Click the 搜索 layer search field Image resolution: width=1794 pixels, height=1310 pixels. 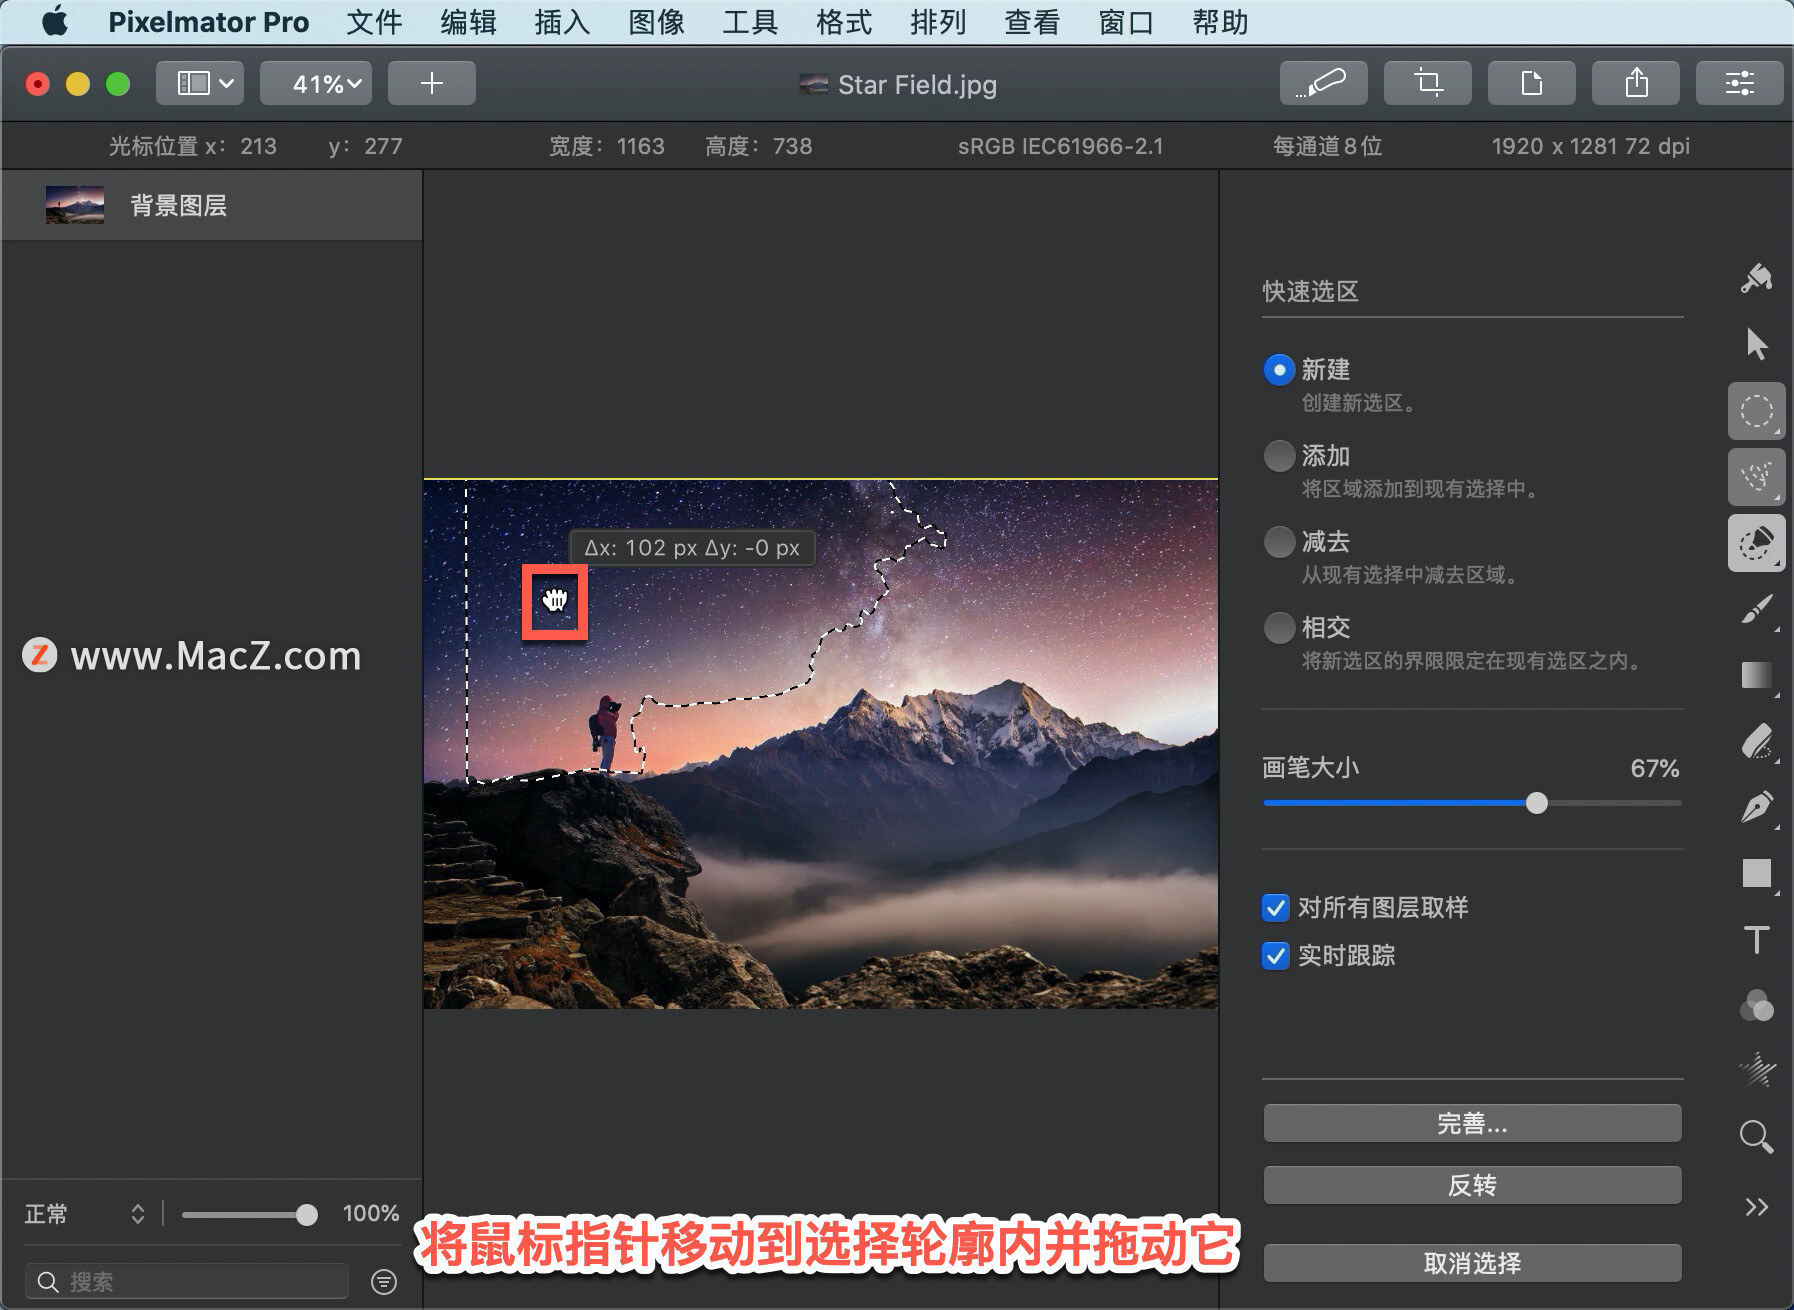[x=187, y=1282]
